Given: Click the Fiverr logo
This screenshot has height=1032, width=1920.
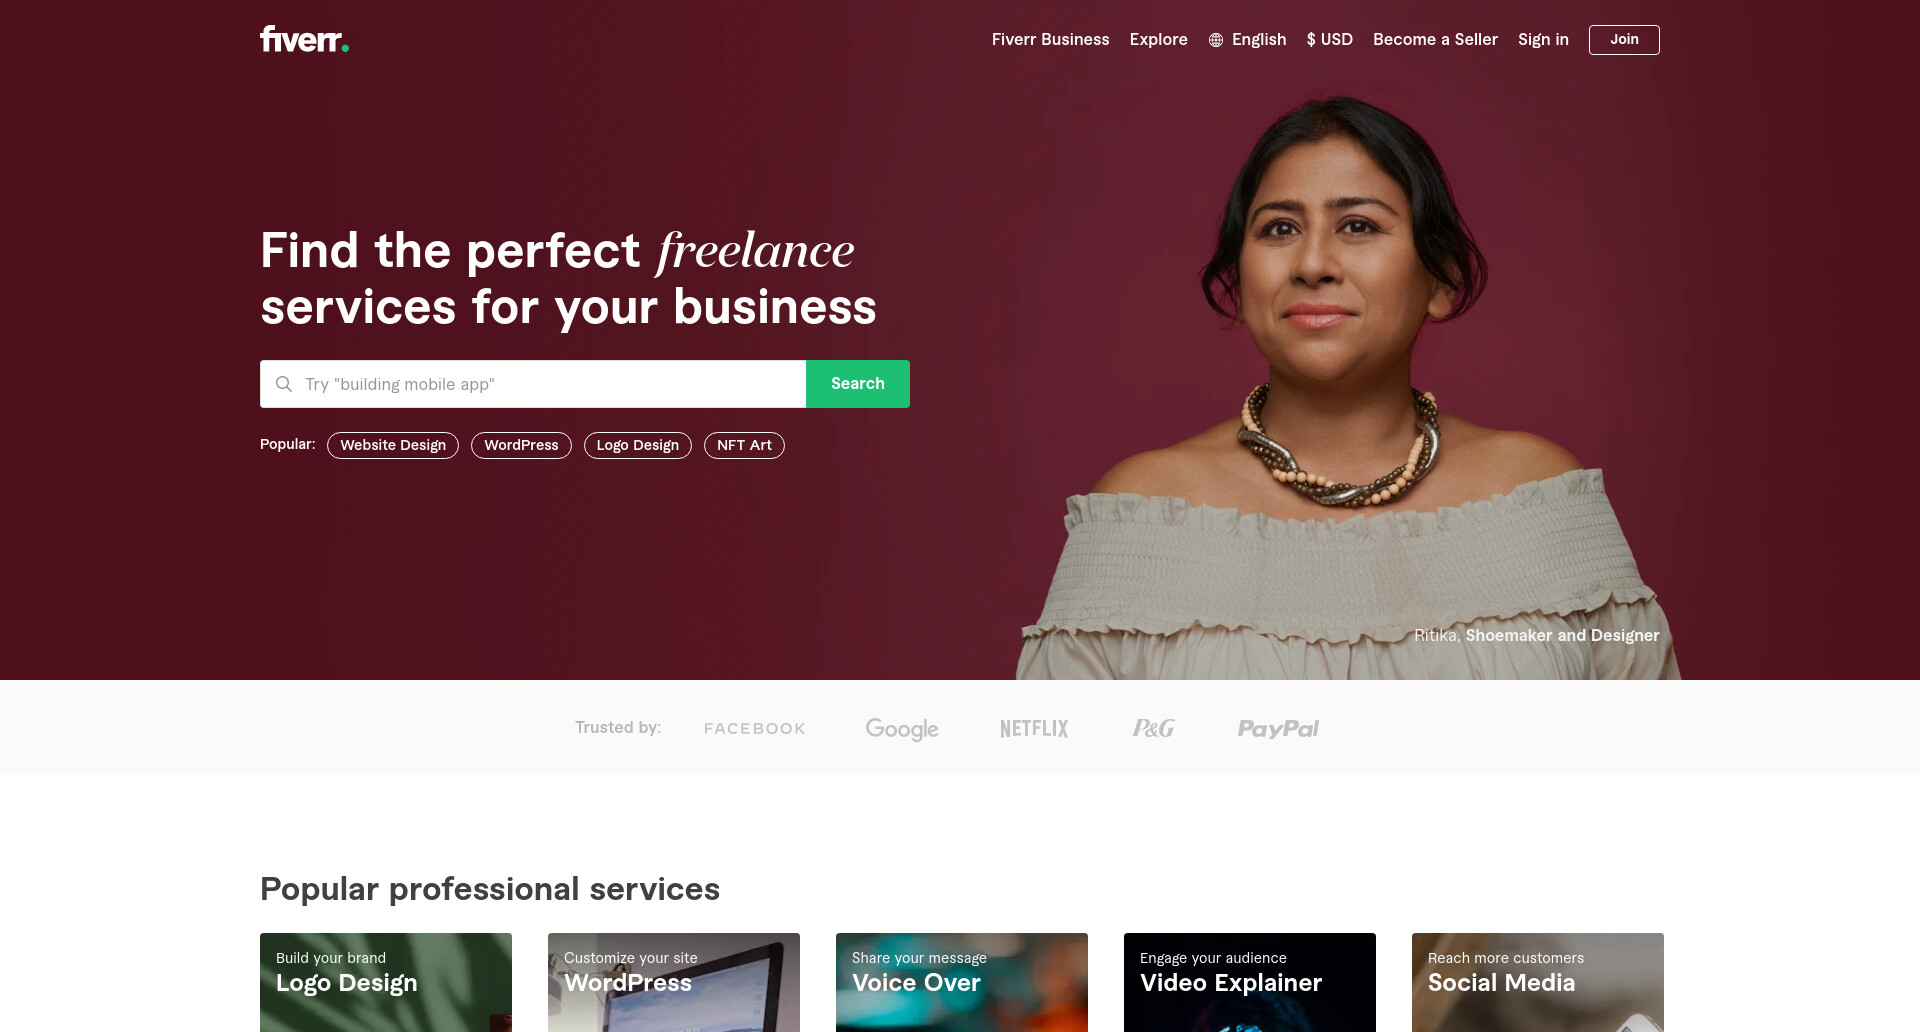Looking at the screenshot, I should [x=304, y=39].
